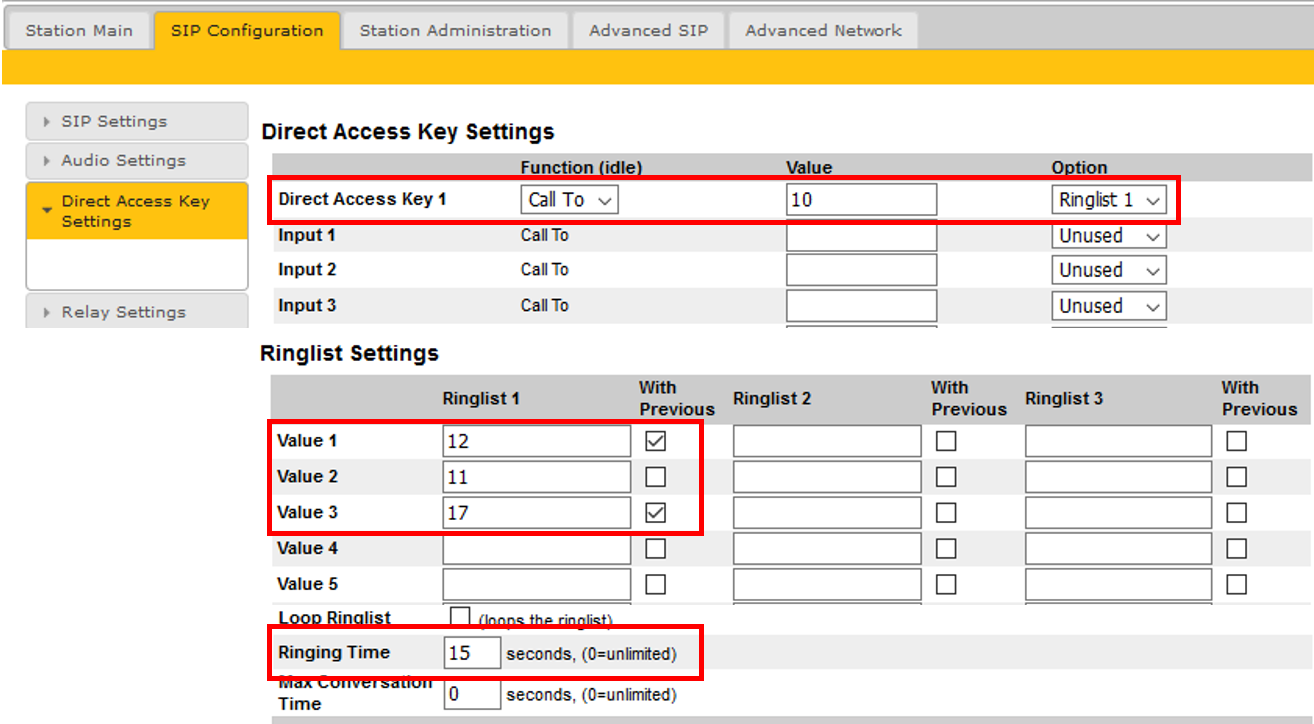Collapse Direct Access Key Settings sidebar section

(136, 211)
